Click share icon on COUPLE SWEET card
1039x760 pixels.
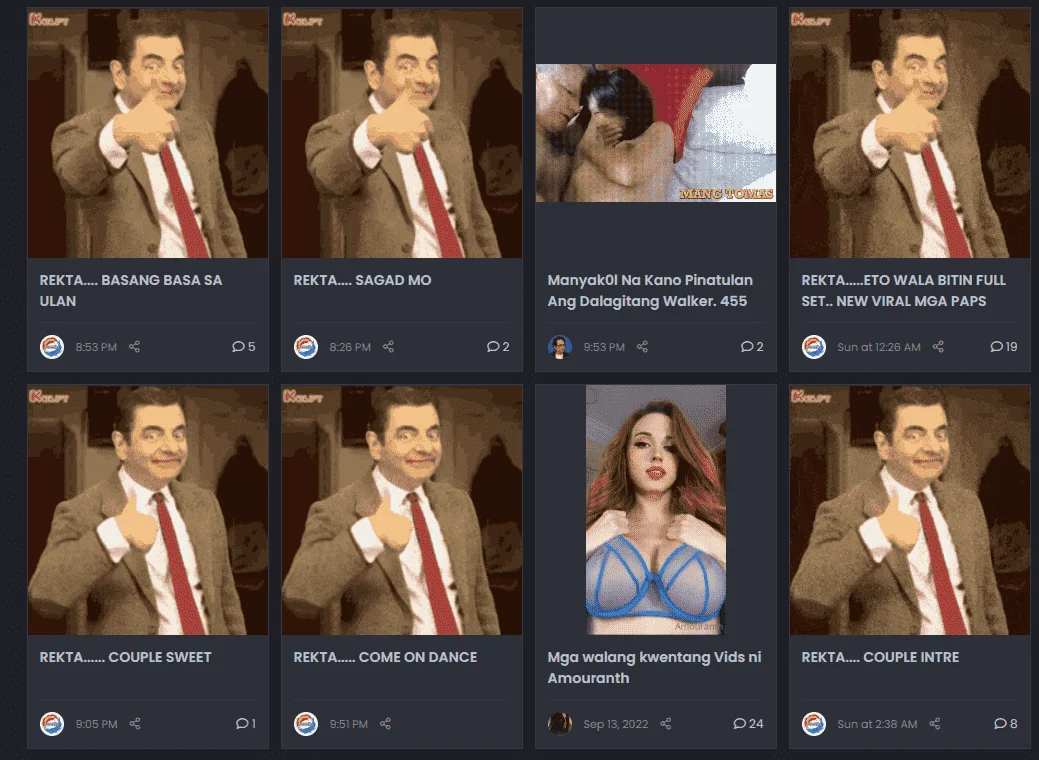(x=135, y=724)
